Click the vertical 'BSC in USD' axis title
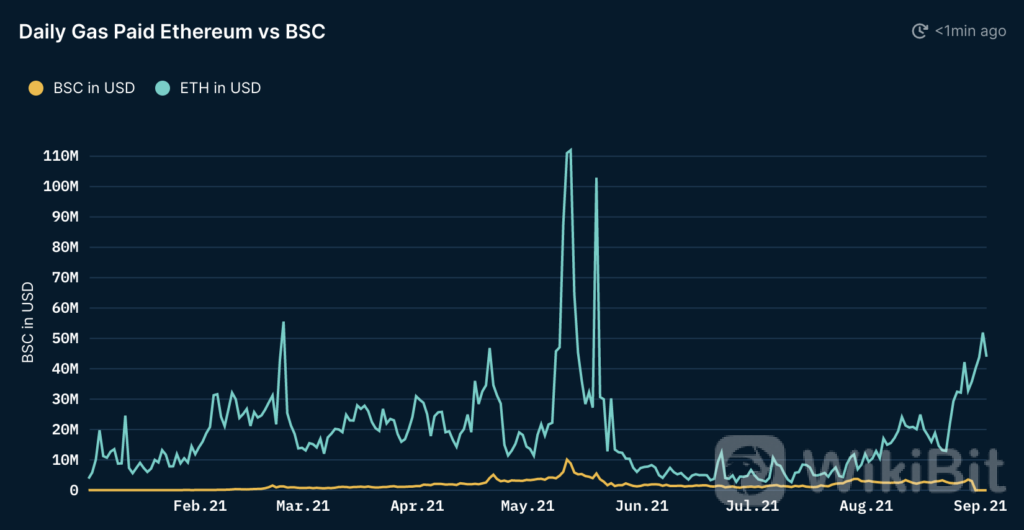This screenshot has height=530, width=1024. pos(27,324)
